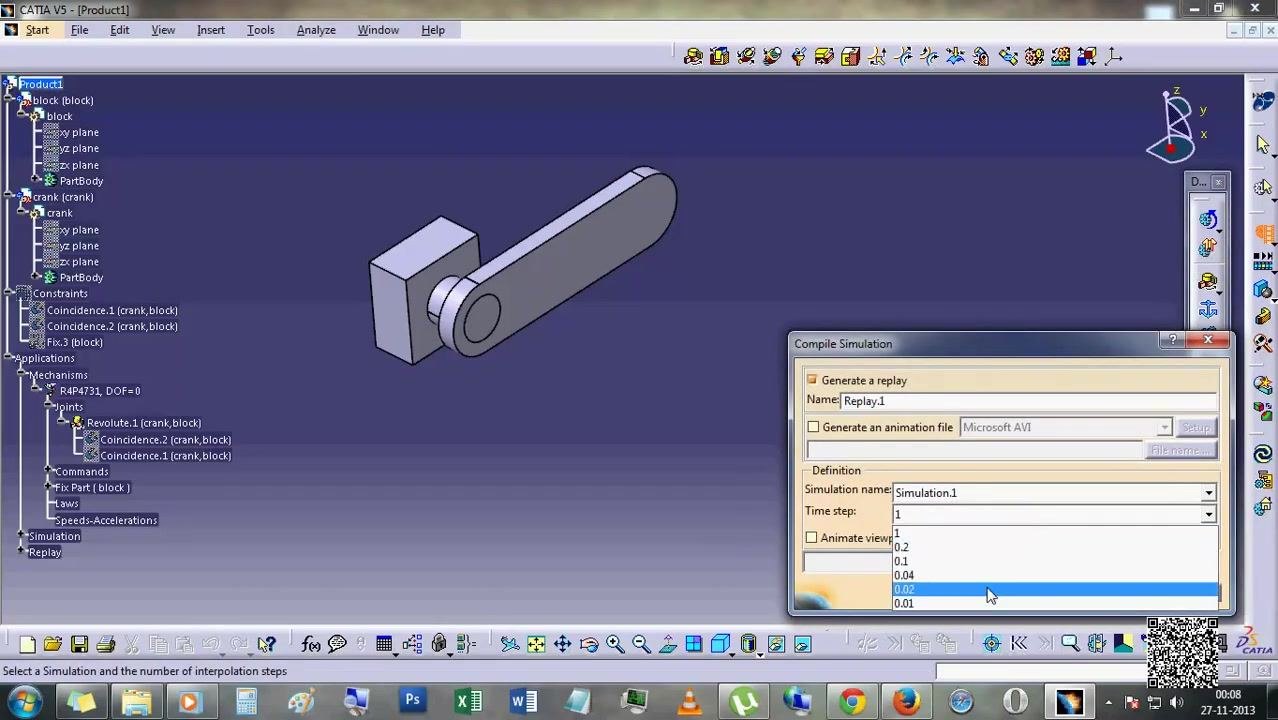
Task: Select Fix.3 (block) constraint in tree
Action: pos(74,342)
